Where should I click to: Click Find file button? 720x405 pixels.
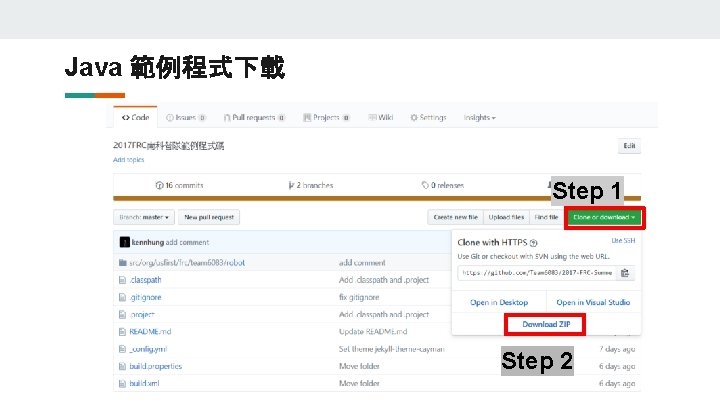click(546, 217)
